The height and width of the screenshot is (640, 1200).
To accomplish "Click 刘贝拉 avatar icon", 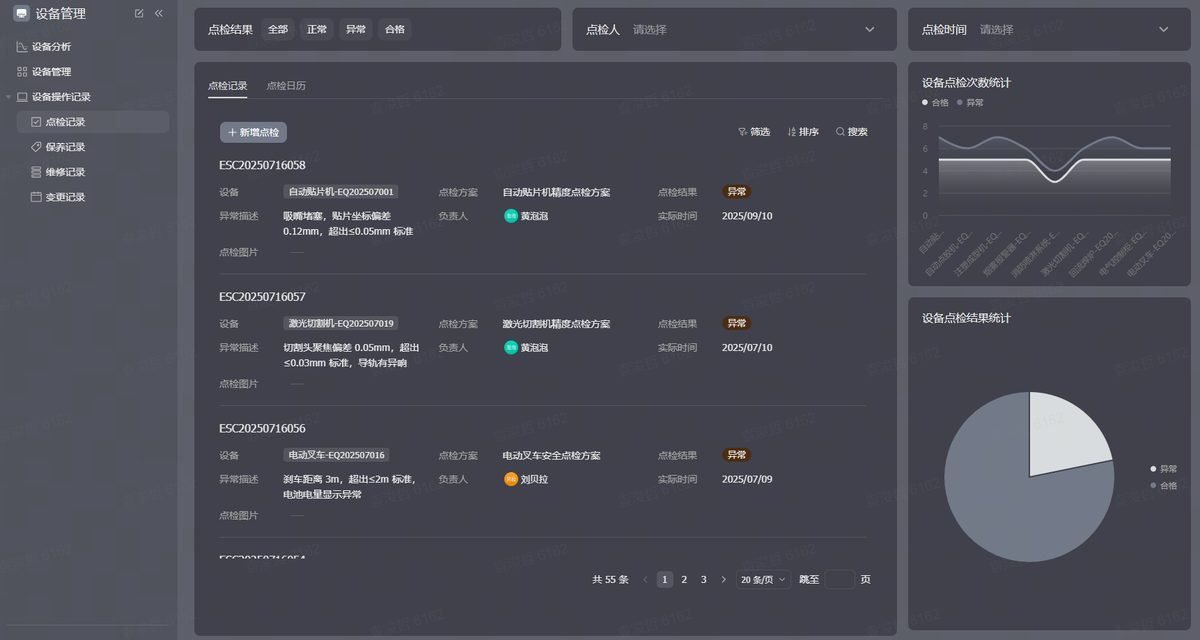I will coord(511,479).
